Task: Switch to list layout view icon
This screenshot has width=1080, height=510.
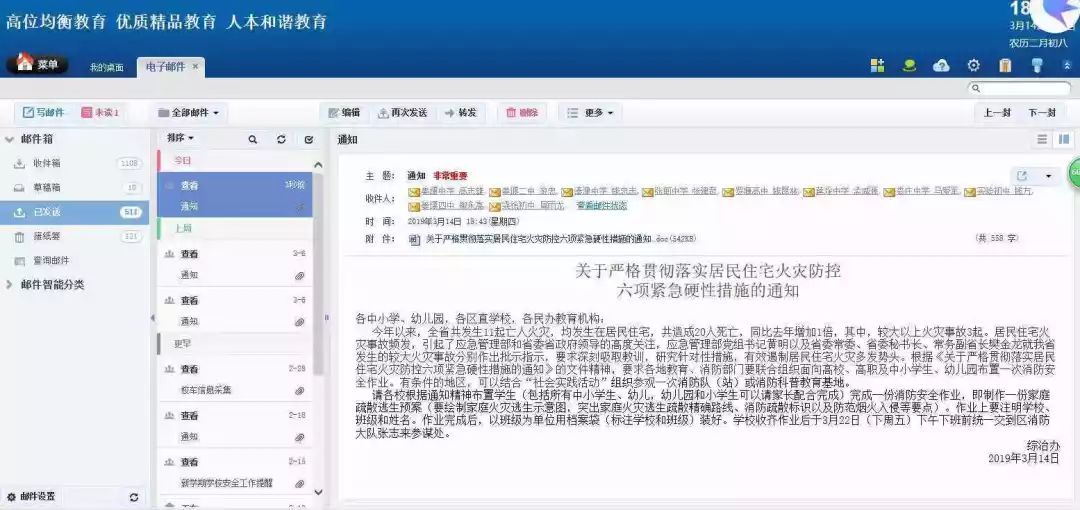Action: point(1042,139)
